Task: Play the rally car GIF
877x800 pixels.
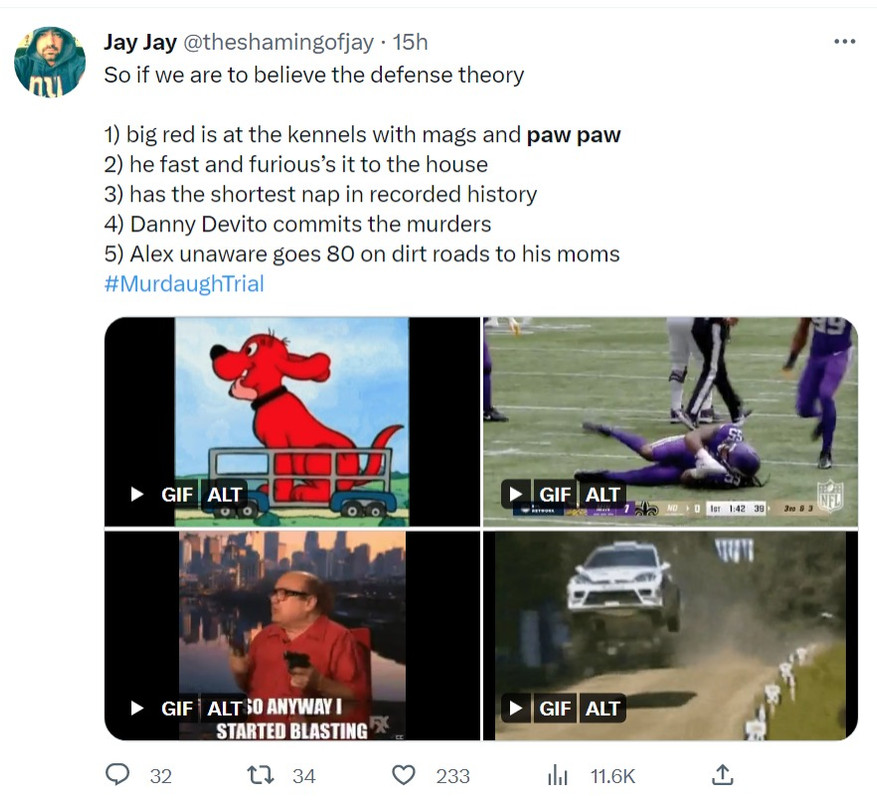Action: 516,708
